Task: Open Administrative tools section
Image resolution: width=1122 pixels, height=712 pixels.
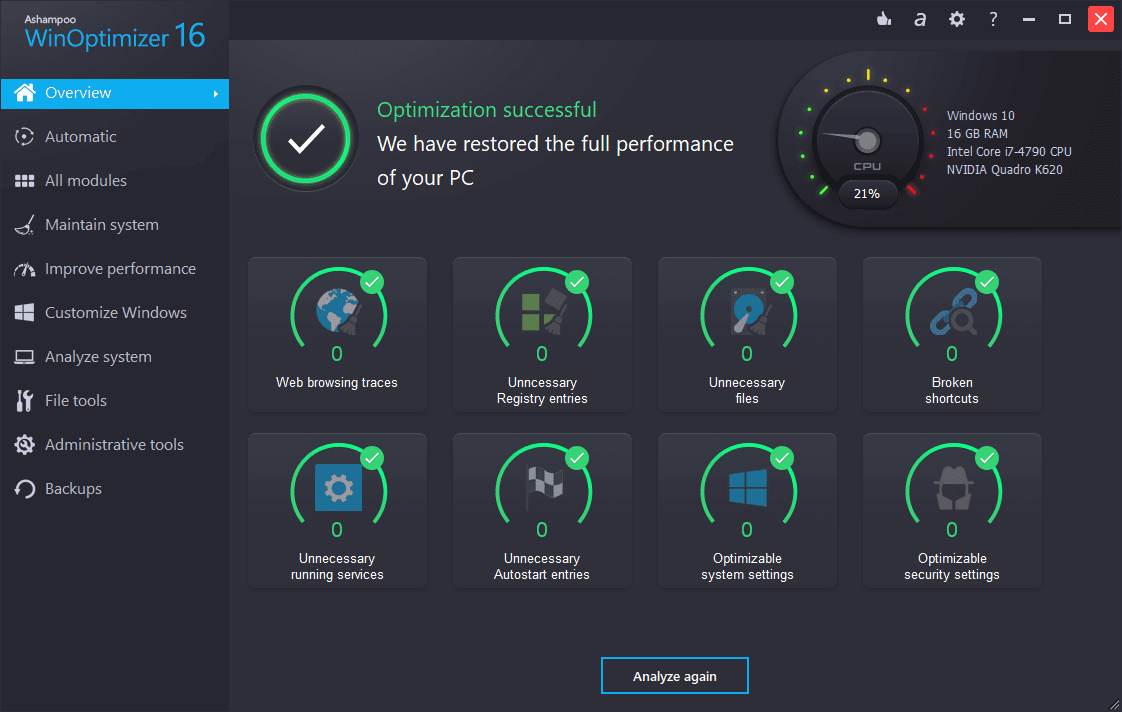Action: (x=114, y=445)
